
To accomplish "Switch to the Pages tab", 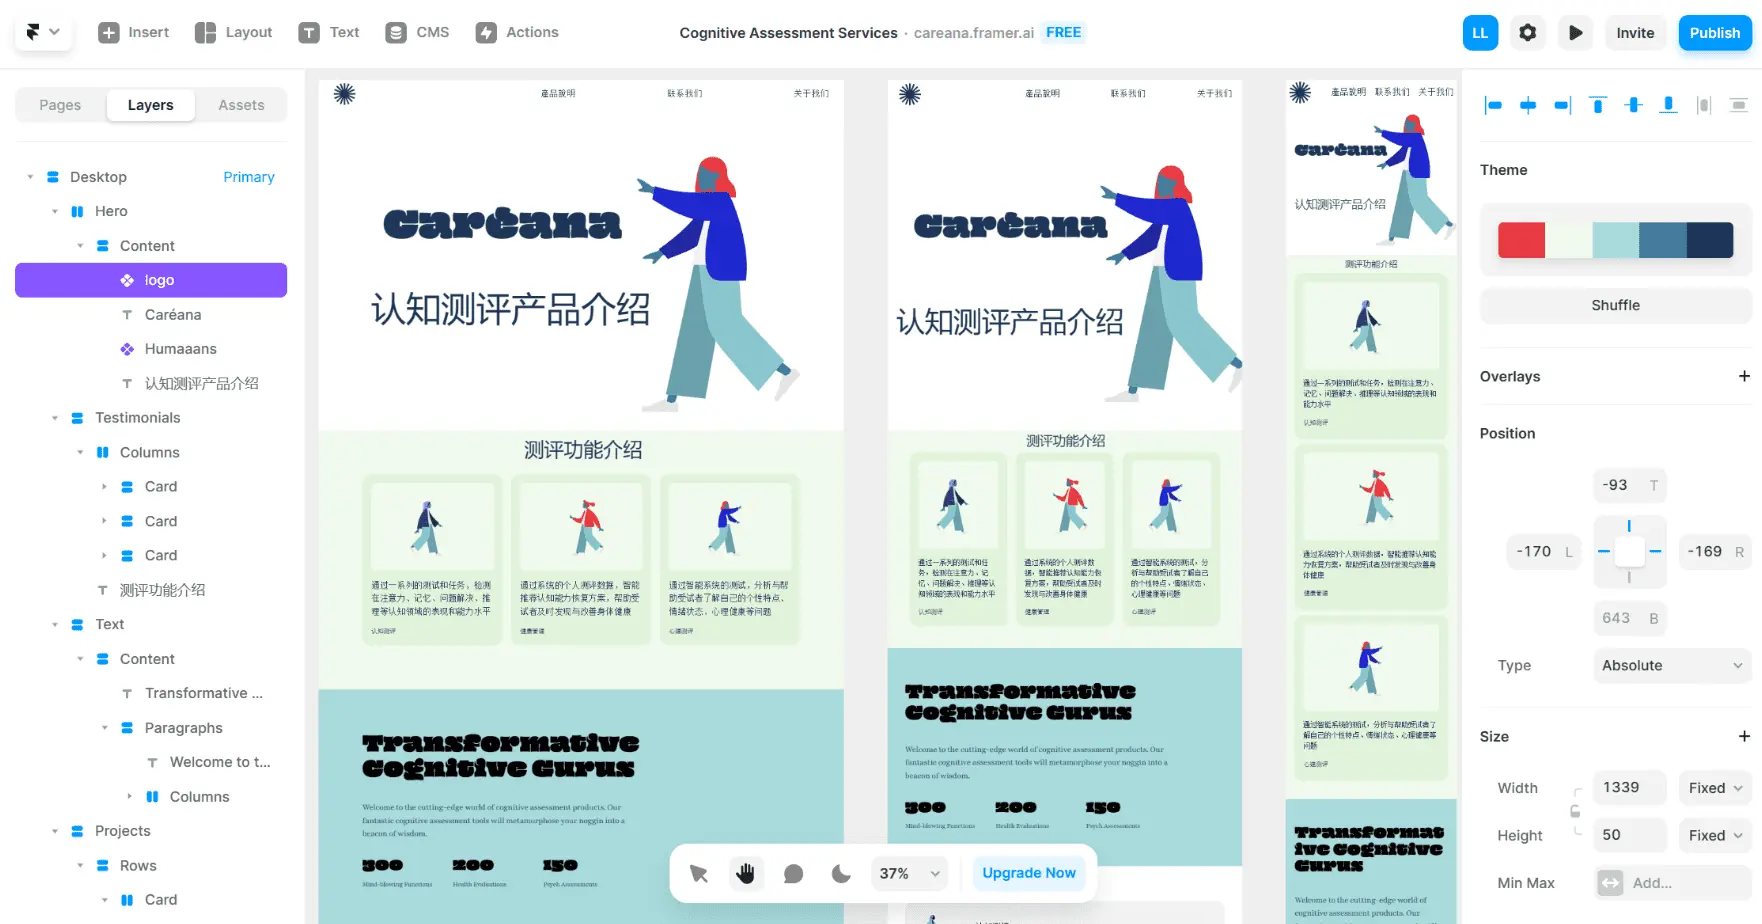I will pyautogui.click(x=60, y=105).
